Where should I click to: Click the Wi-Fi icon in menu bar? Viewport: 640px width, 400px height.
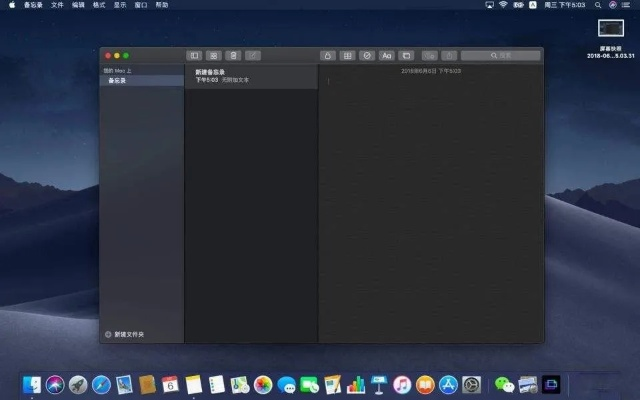[x=502, y=5]
